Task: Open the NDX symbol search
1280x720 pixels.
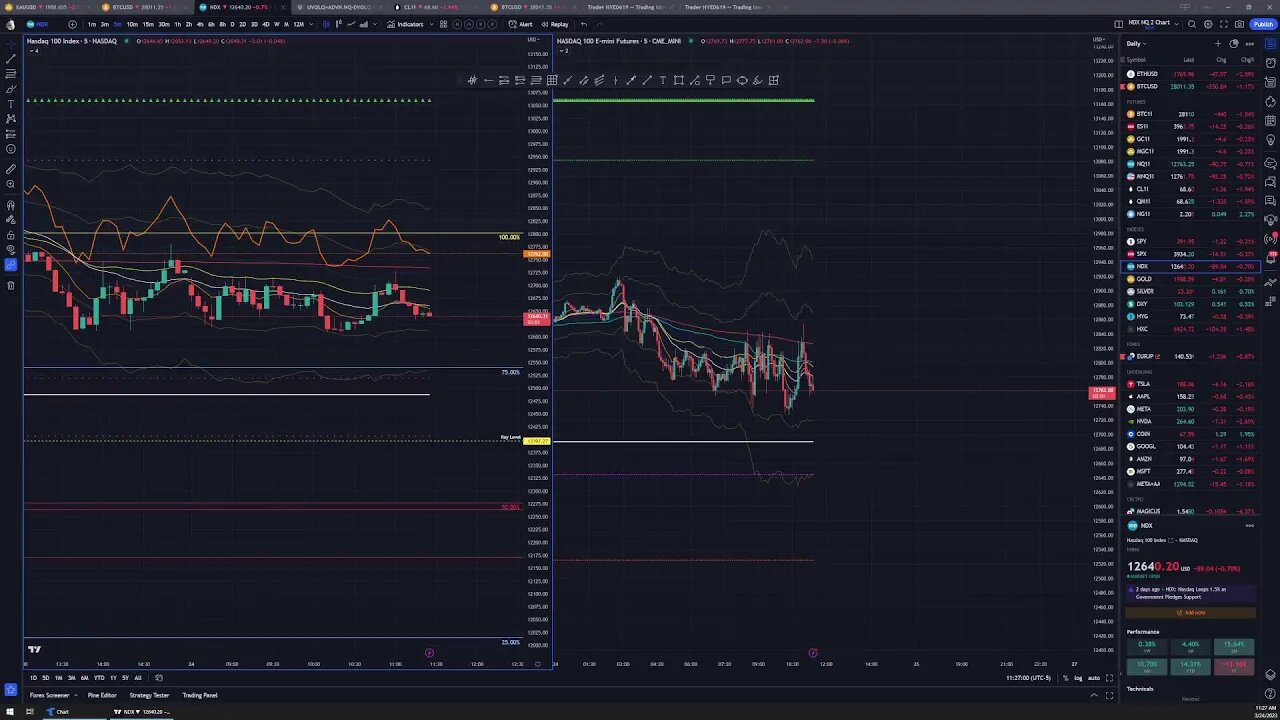Action: [x=38, y=24]
